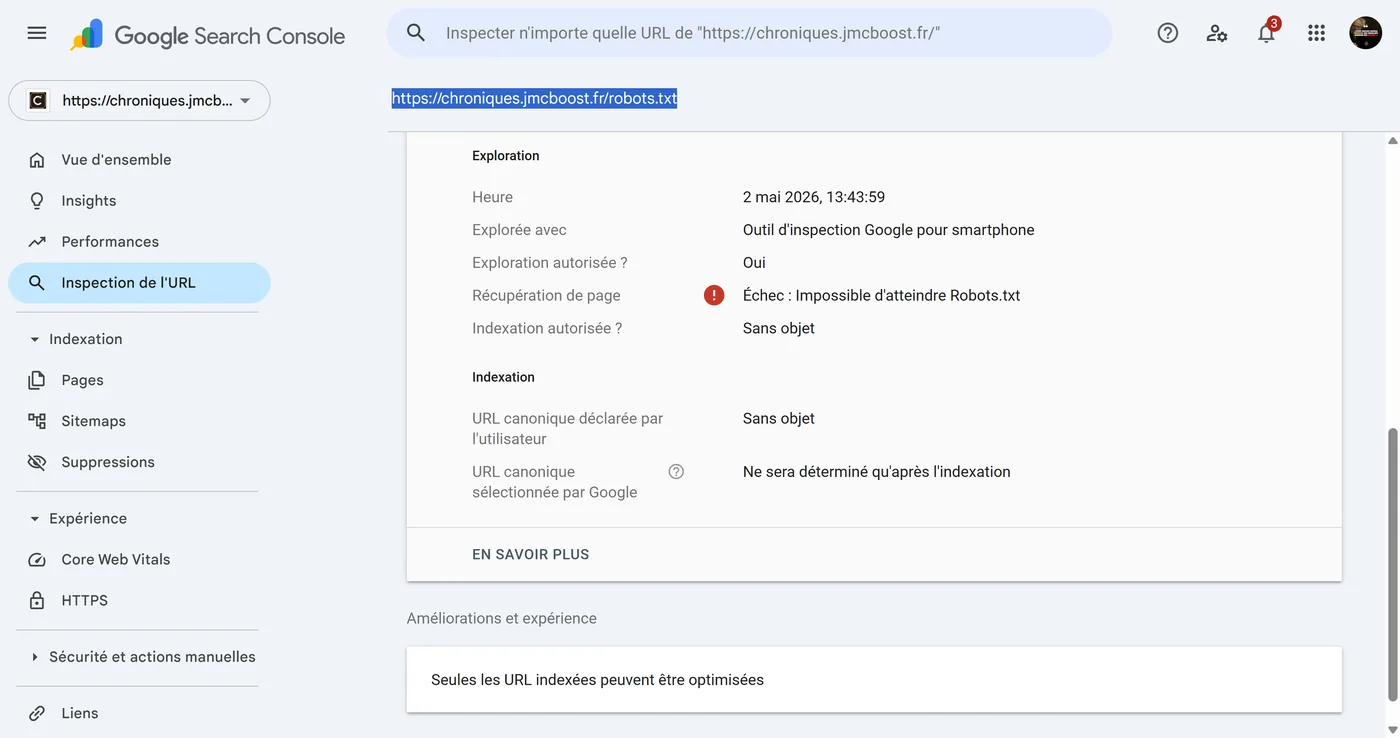Click the Vue d'ensemble home icon
Screen dimensions: 1400x738
click(37, 160)
